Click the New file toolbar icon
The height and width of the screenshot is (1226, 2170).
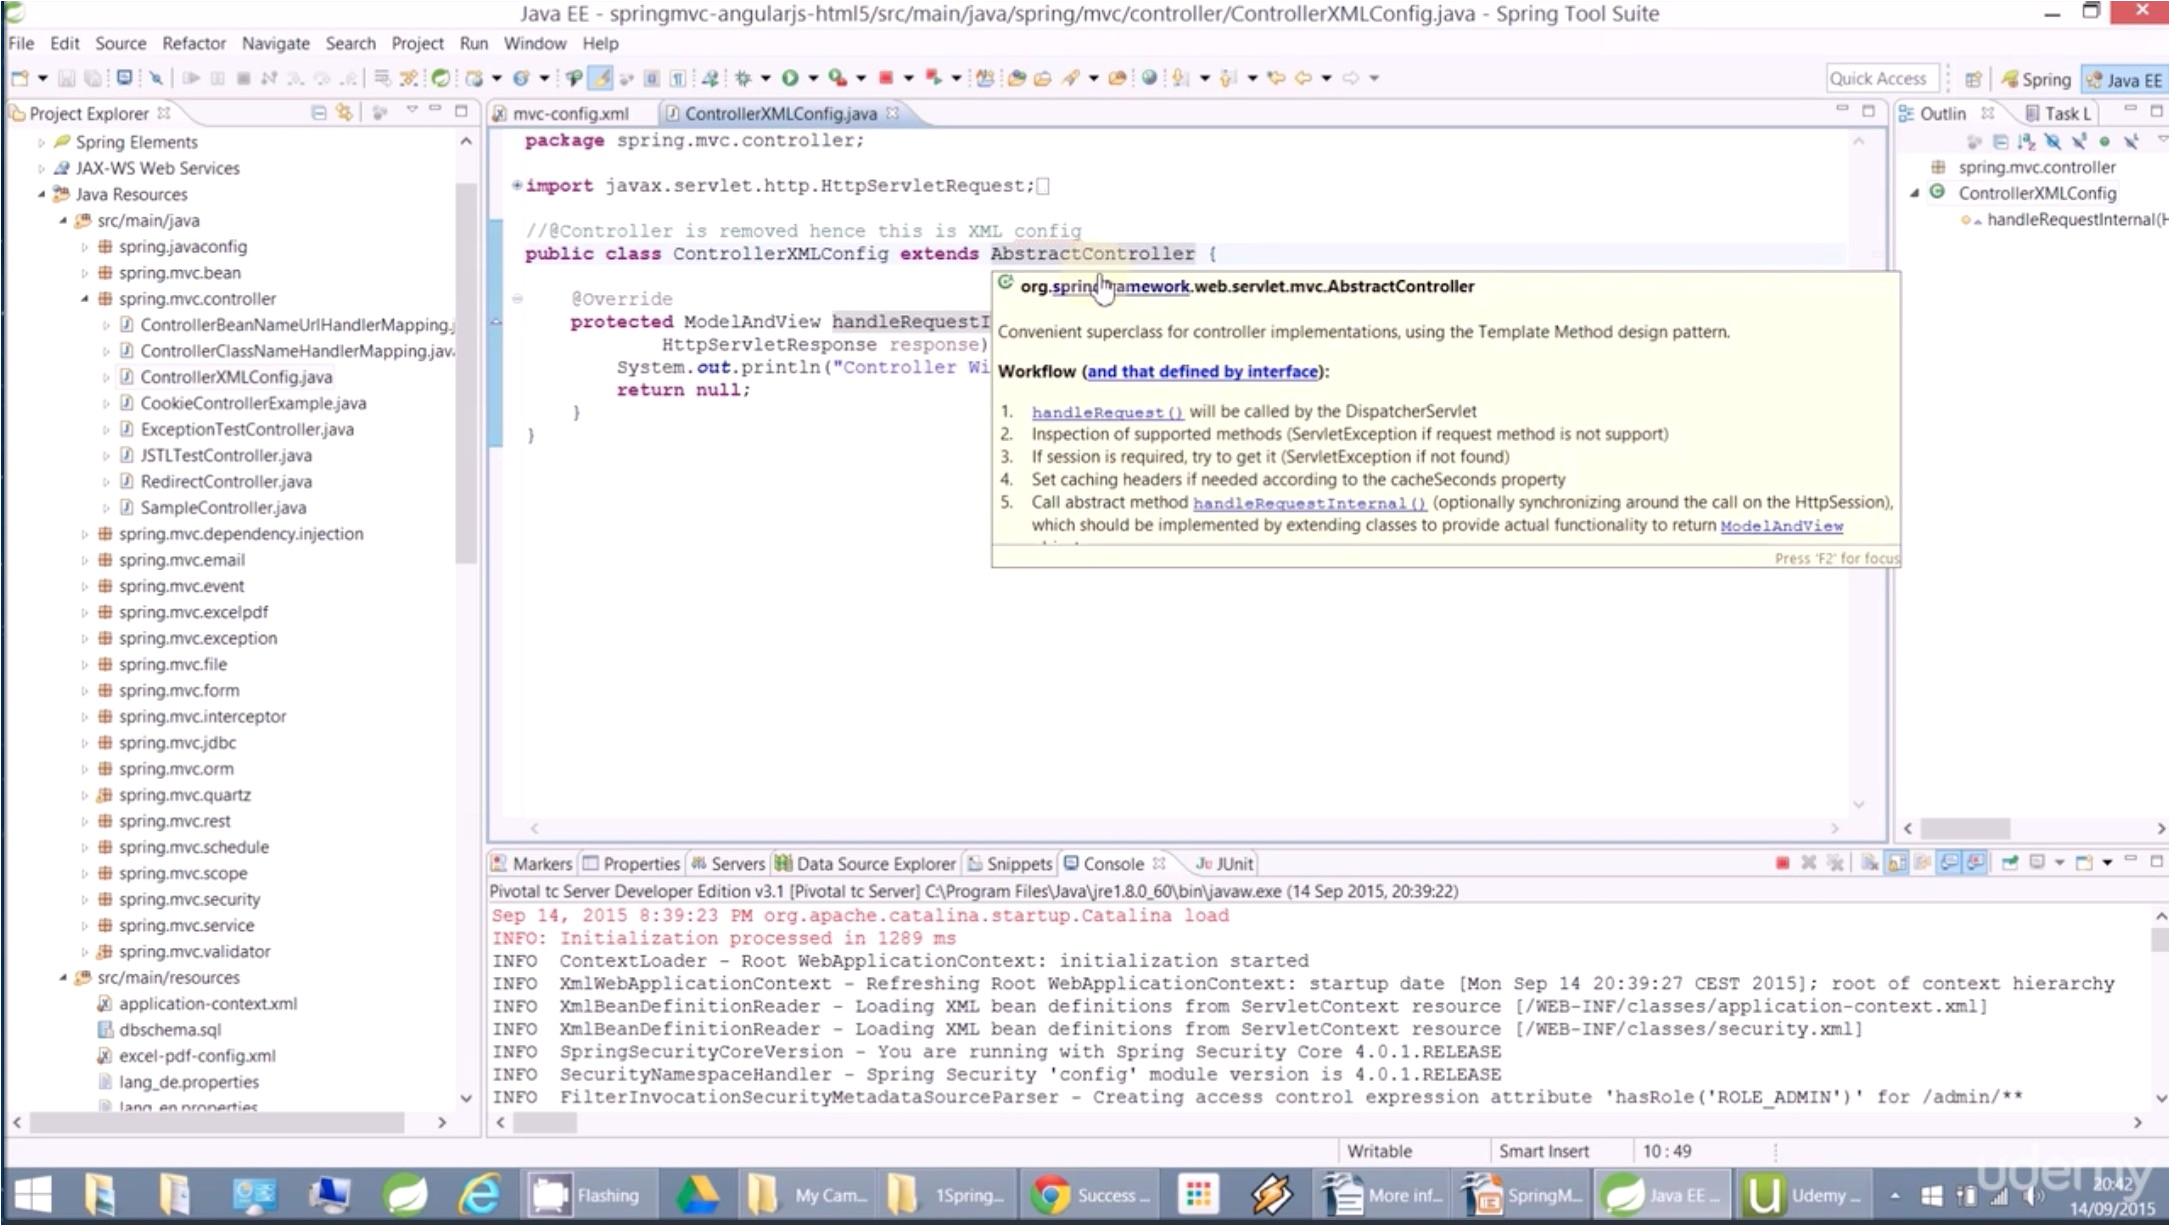[19, 78]
